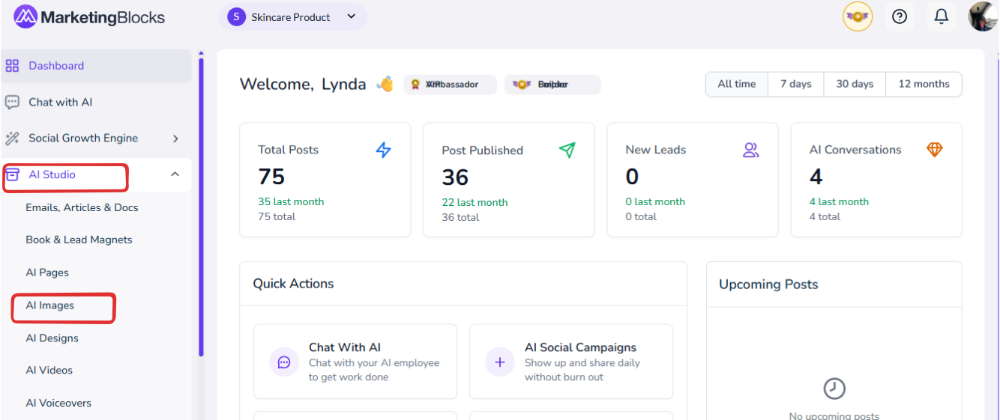Viewport: 1000px width, 420px height.
Task: Click the AI Conversations diamond icon
Action: 934,150
